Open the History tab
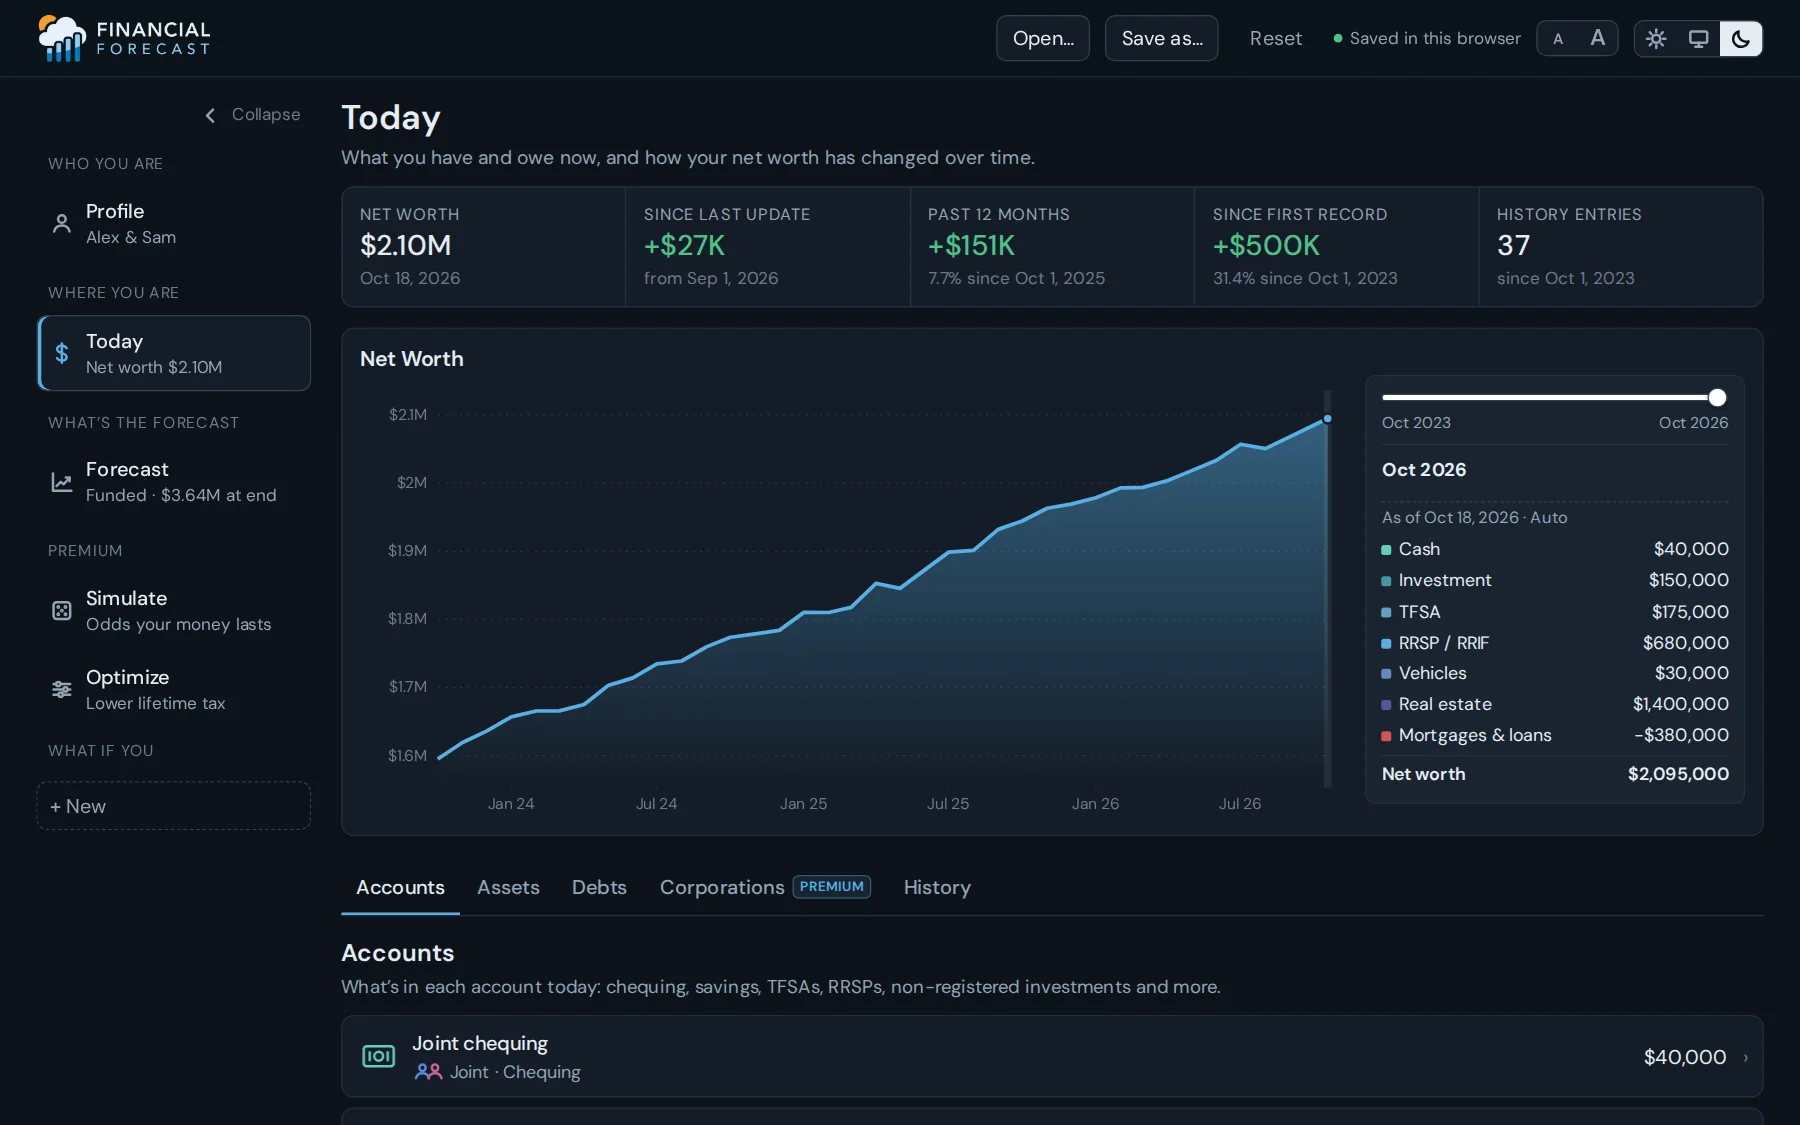 click(x=937, y=887)
